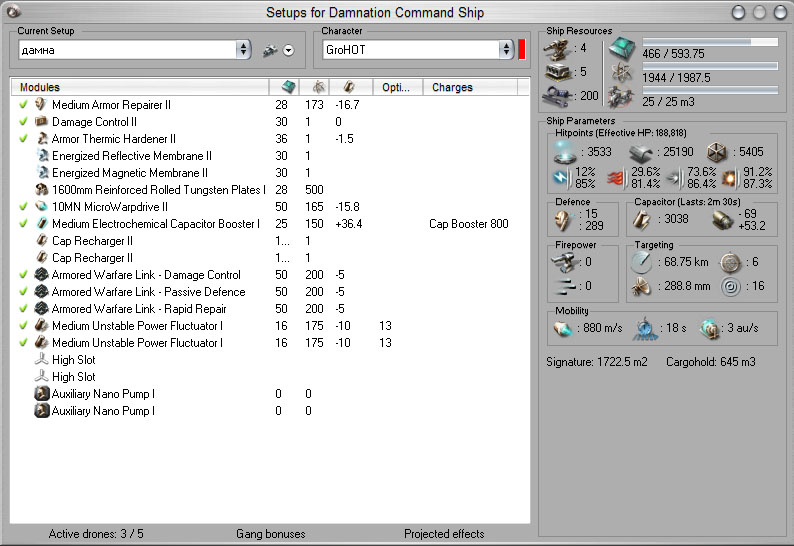794x546 pixels.
Task: Click the capacitor column header icon
Action: point(349,87)
